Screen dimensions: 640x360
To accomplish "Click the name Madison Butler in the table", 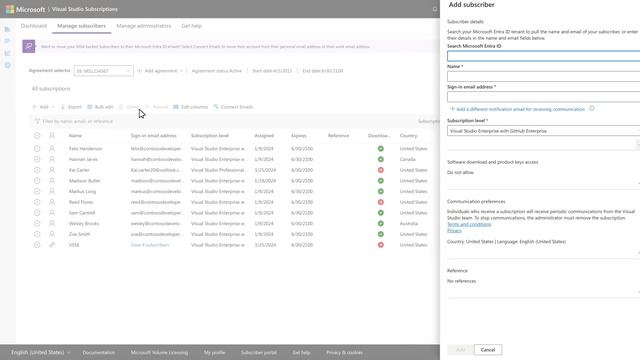I will coord(84,180).
